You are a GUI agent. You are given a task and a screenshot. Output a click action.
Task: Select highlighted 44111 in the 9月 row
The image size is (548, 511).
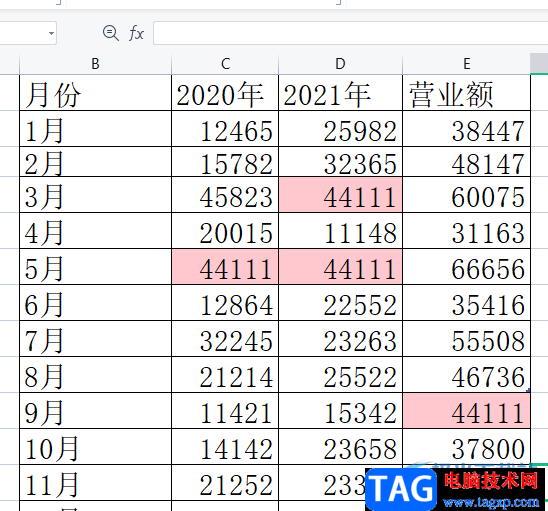tap(467, 411)
